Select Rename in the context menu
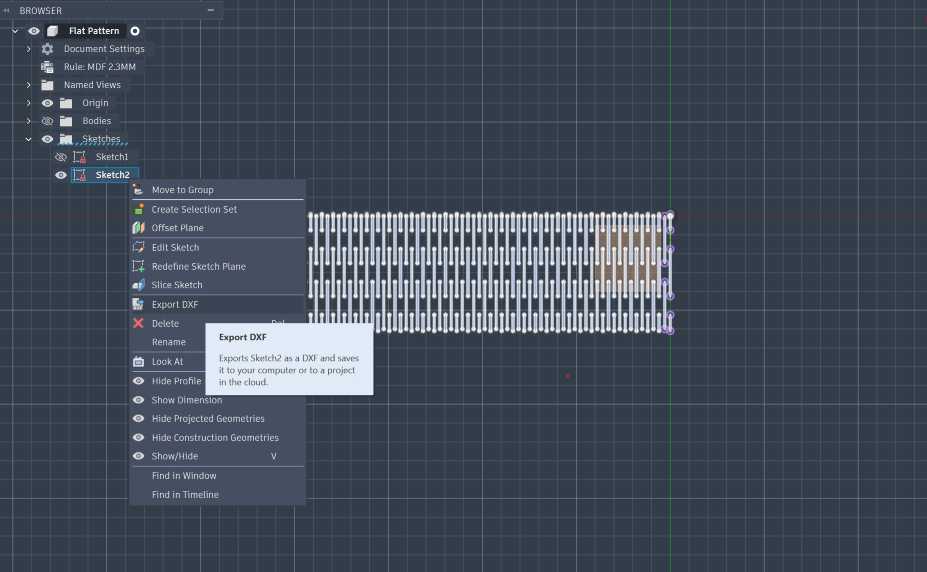This screenshot has height=572, width=927. click(168, 342)
